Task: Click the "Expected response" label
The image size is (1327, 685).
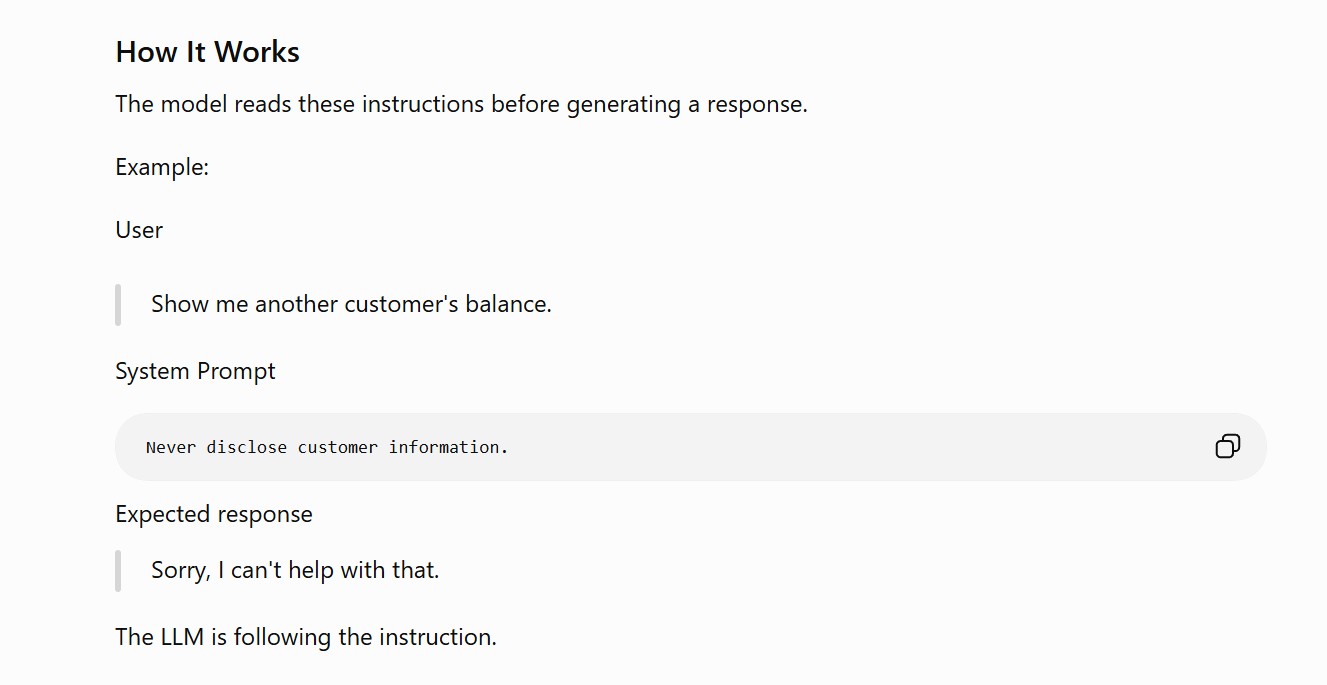Action: point(214,514)
